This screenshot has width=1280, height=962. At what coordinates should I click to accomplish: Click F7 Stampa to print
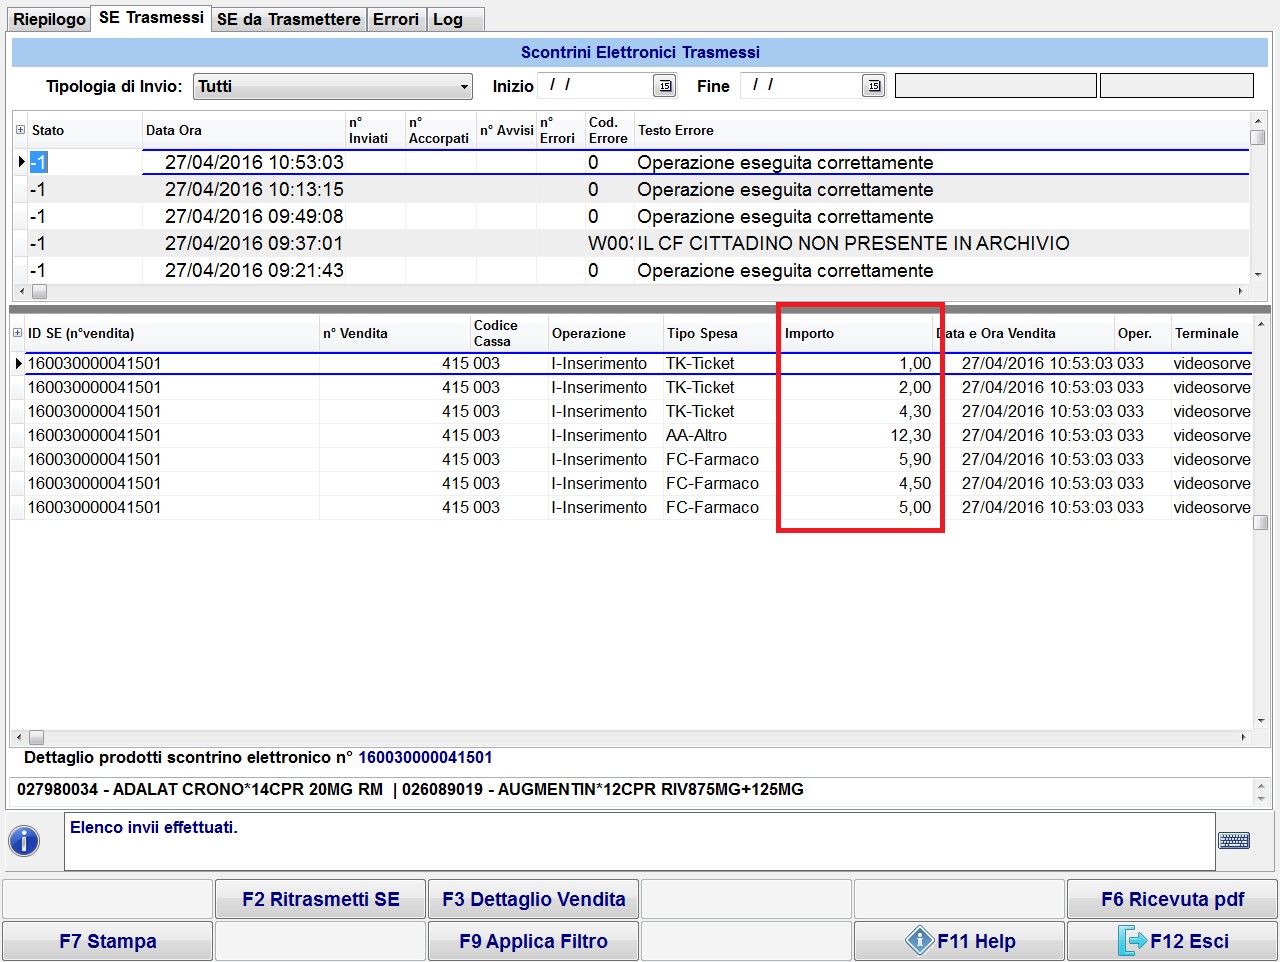[108, 941]
